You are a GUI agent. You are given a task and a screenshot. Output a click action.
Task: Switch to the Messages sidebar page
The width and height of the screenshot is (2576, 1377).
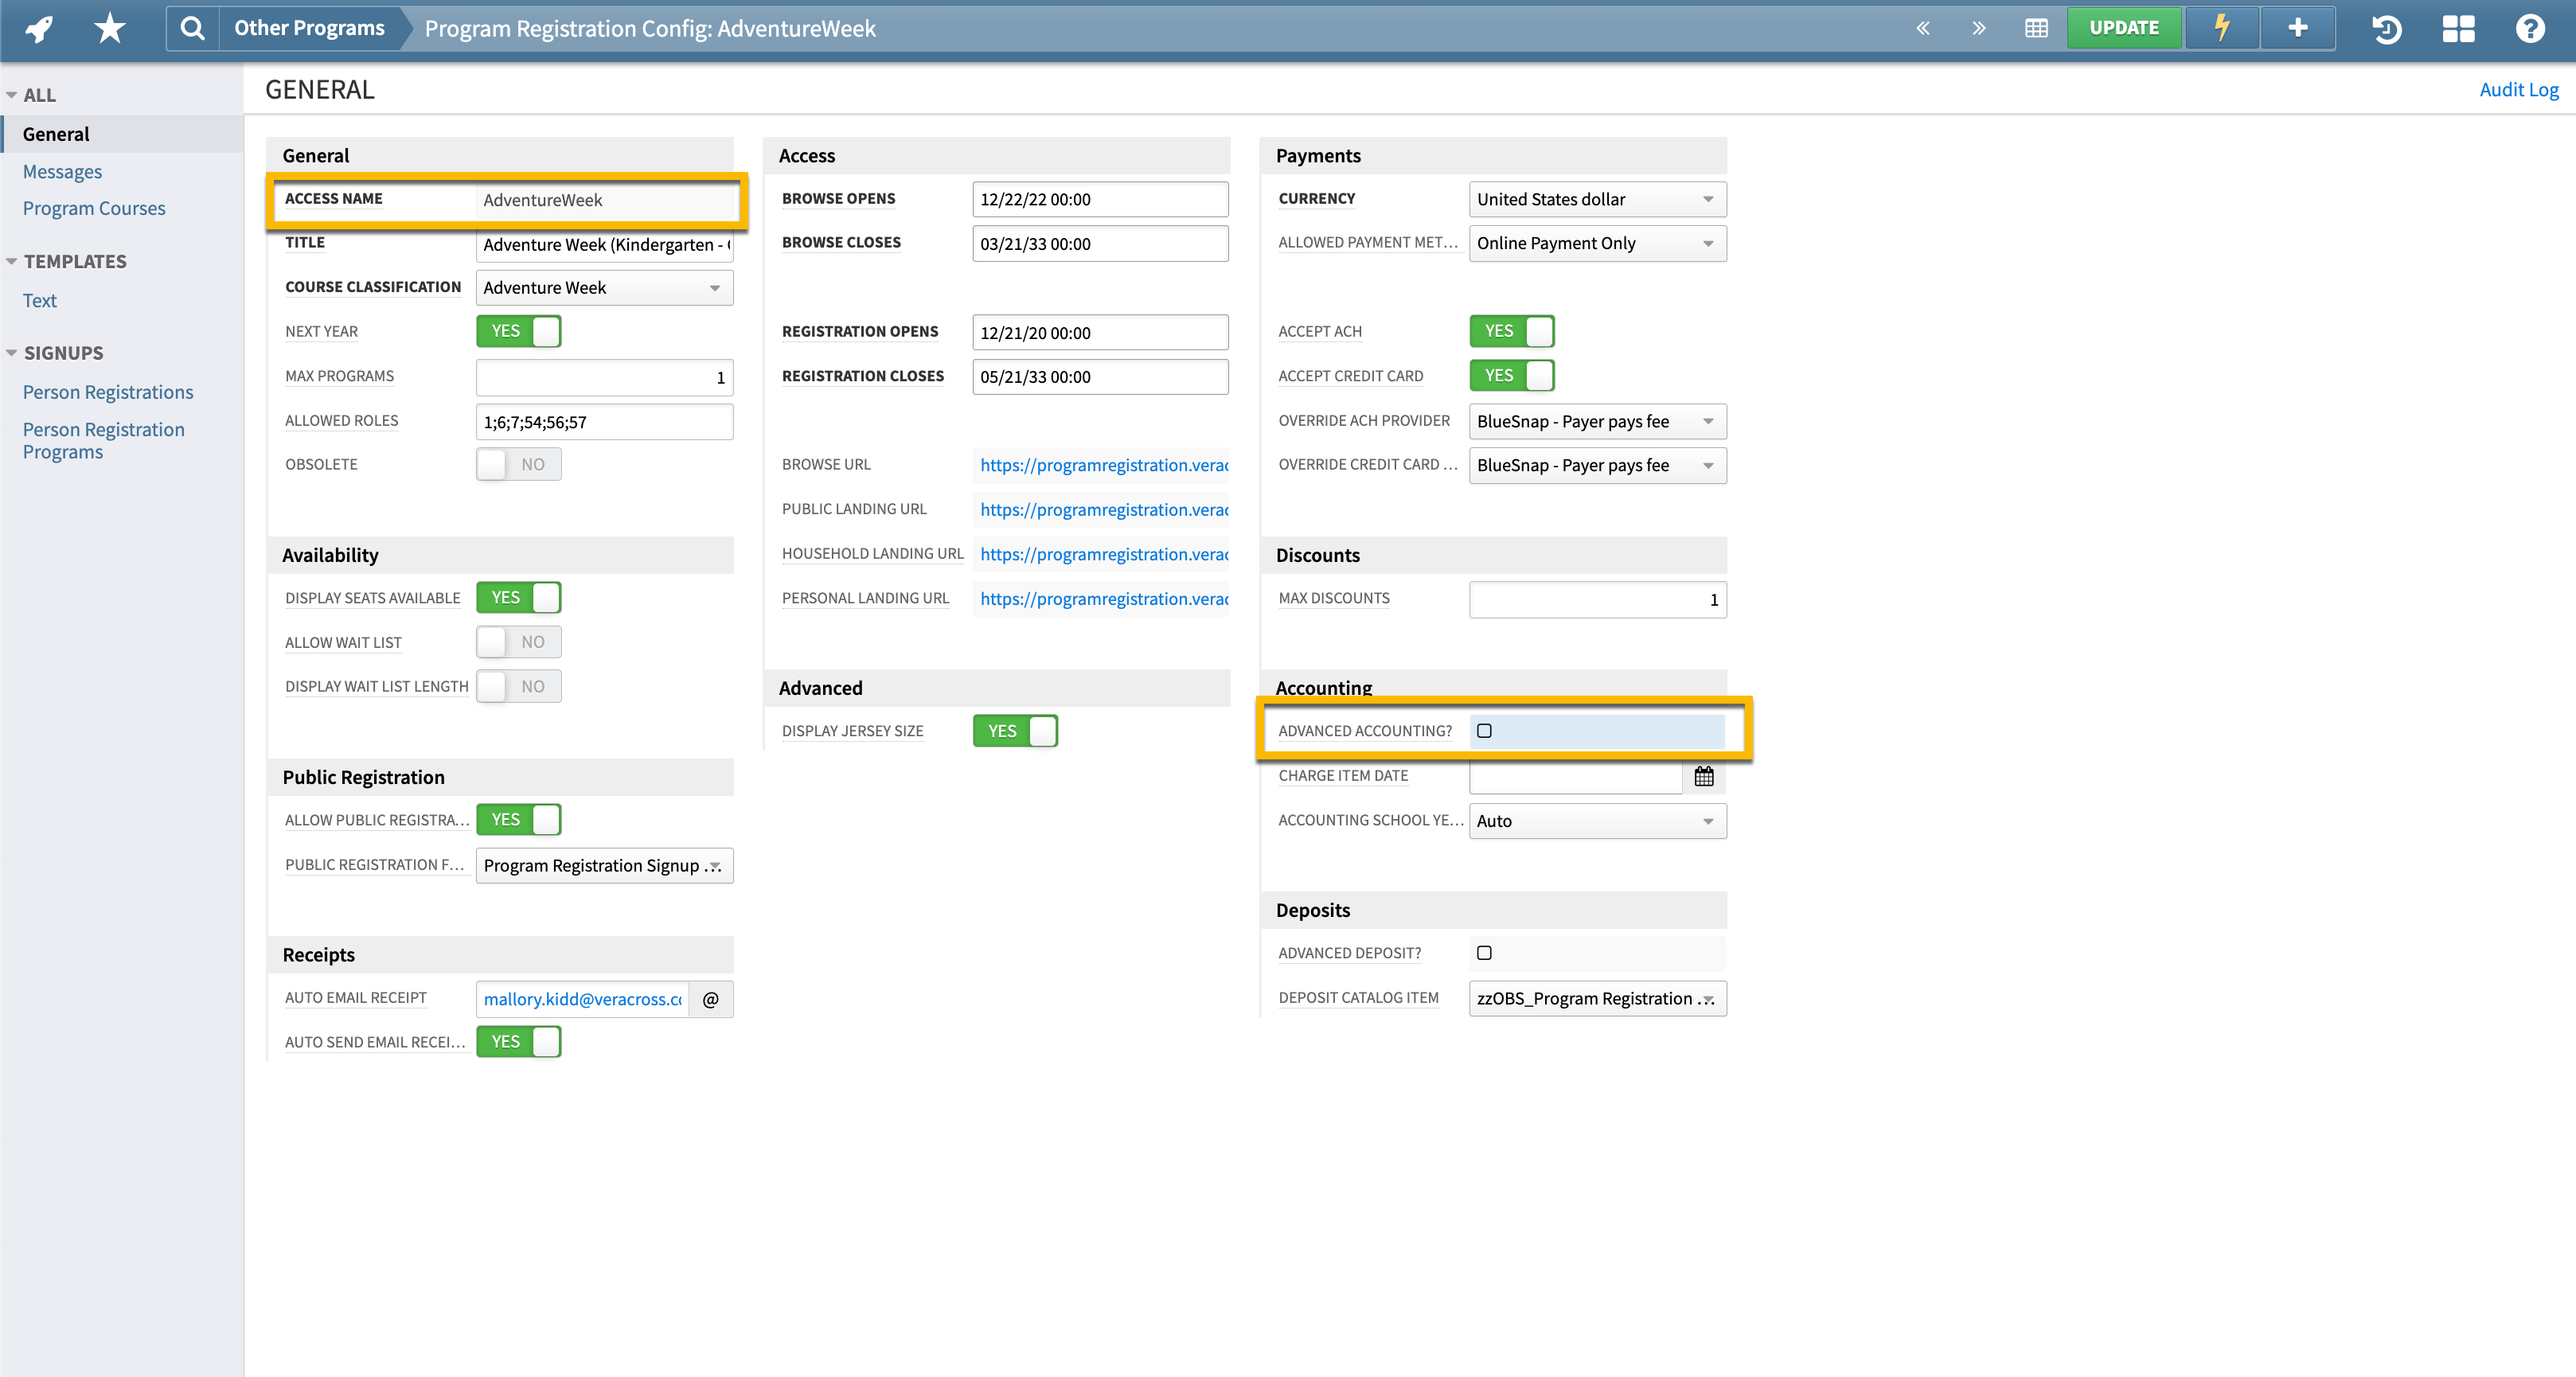(x=62, y=171)
